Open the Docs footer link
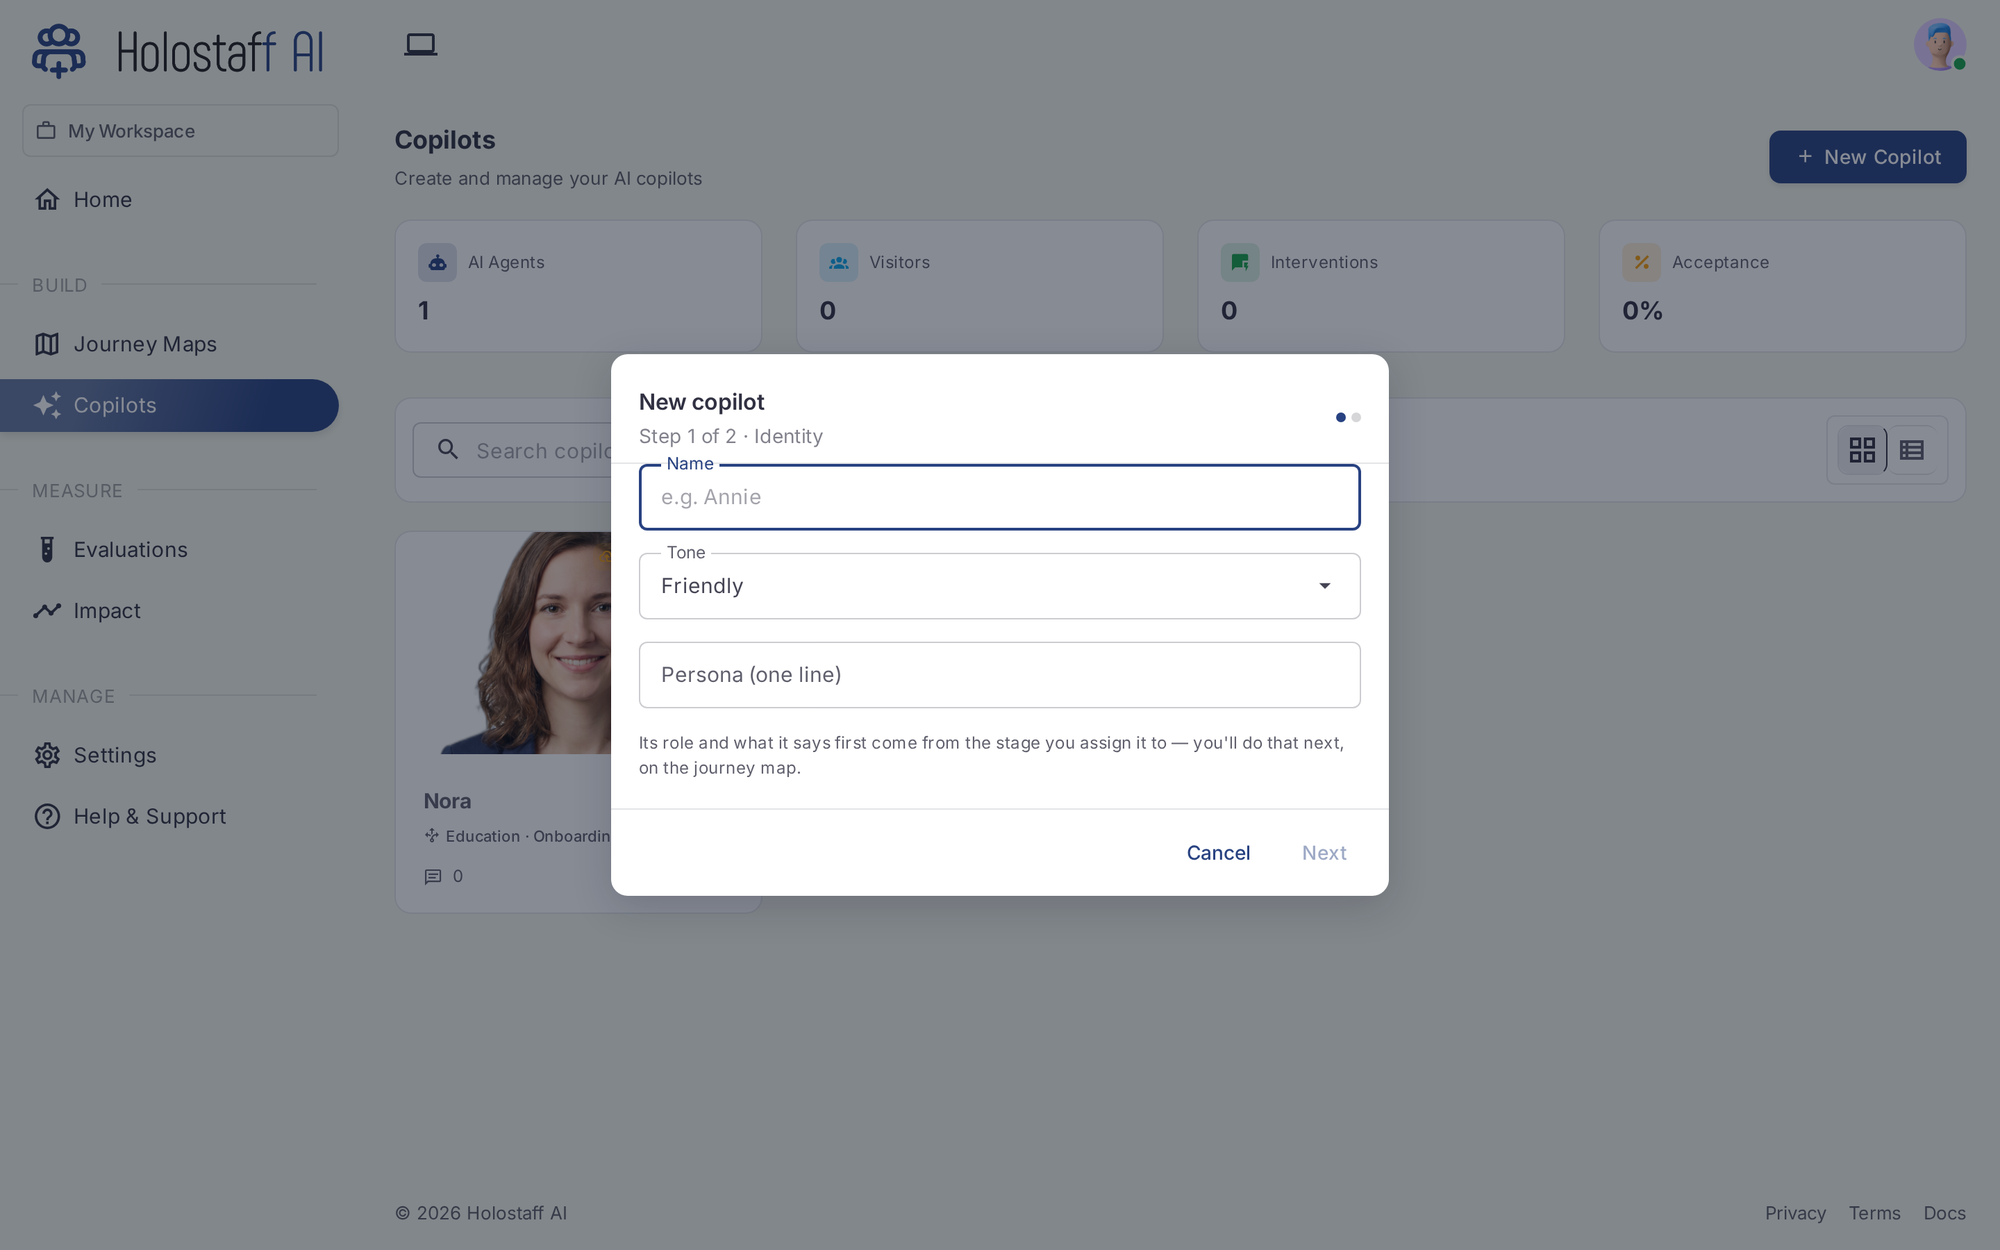 (1944, 1213)
